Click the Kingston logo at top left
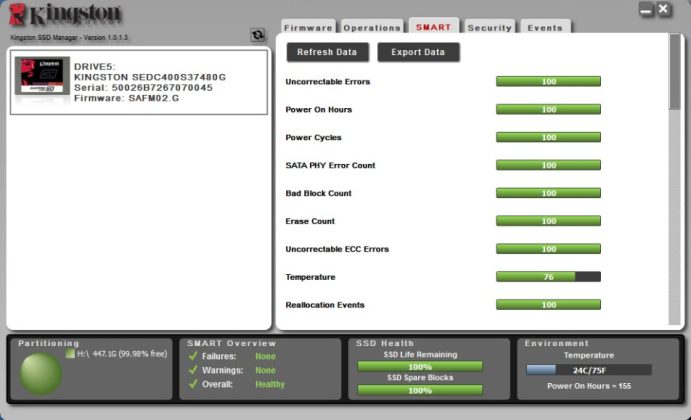The image size is (691, 420). 65,15
